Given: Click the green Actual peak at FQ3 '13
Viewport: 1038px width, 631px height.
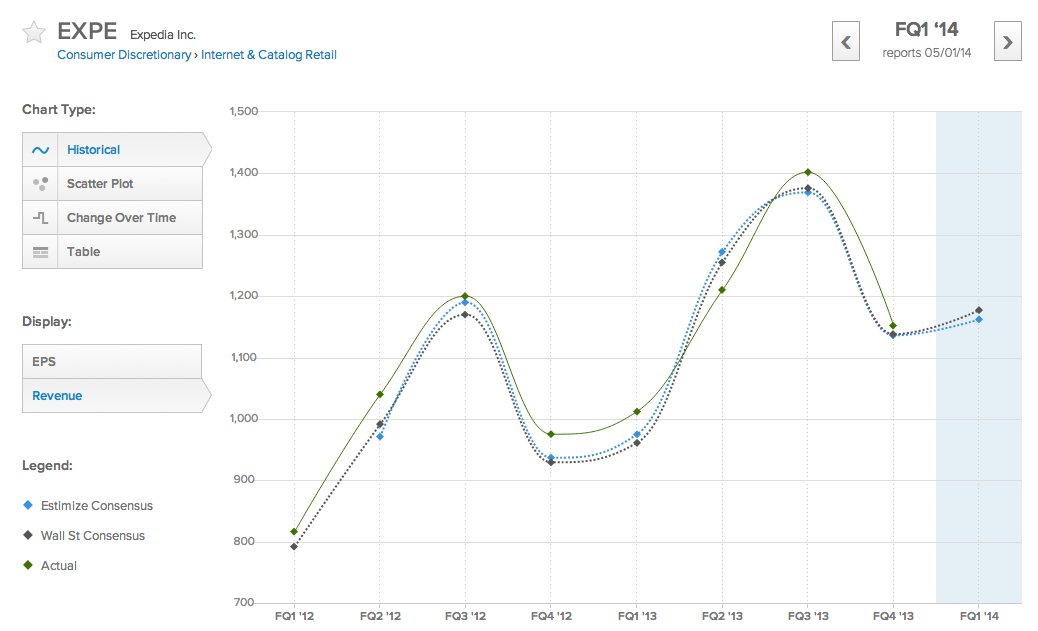Looking at the screenshot, I should [808, 172].
